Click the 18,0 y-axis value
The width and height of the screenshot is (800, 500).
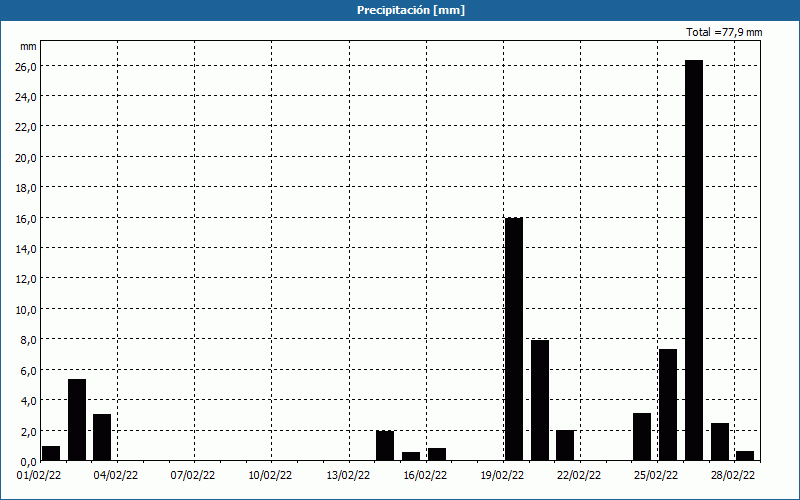[x=26, y=188]
